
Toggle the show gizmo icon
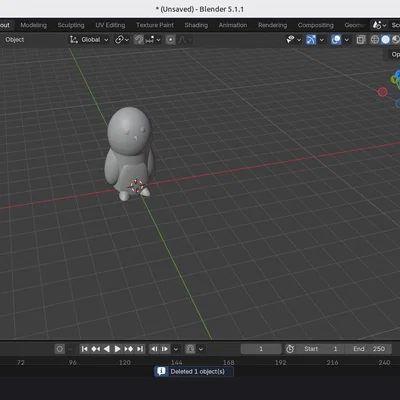coord(311,40)
